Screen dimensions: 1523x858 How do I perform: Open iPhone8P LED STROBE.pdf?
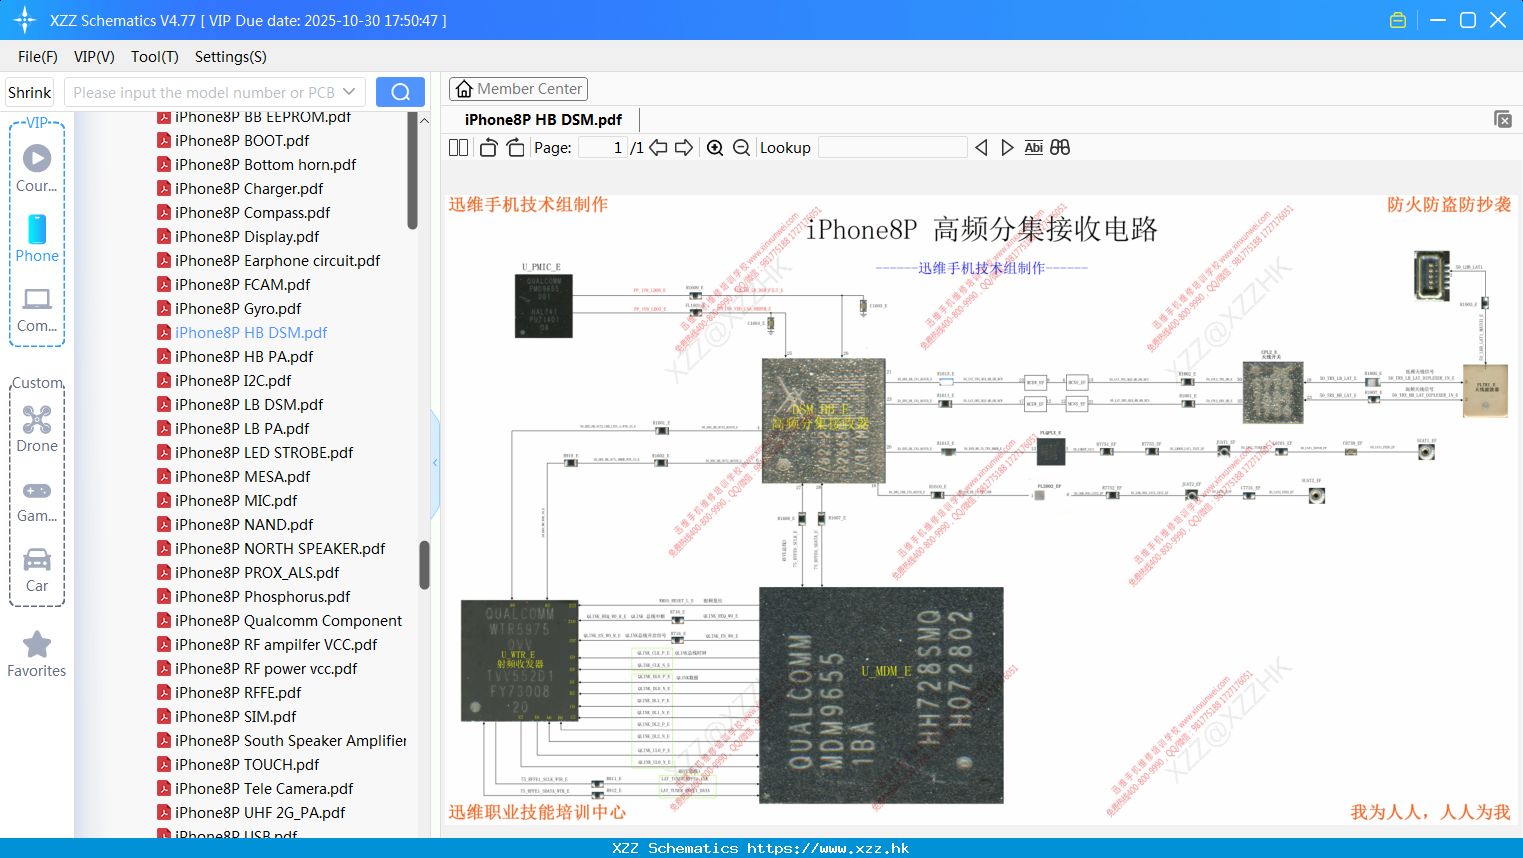pyautogui.click(x=264, y=453)
